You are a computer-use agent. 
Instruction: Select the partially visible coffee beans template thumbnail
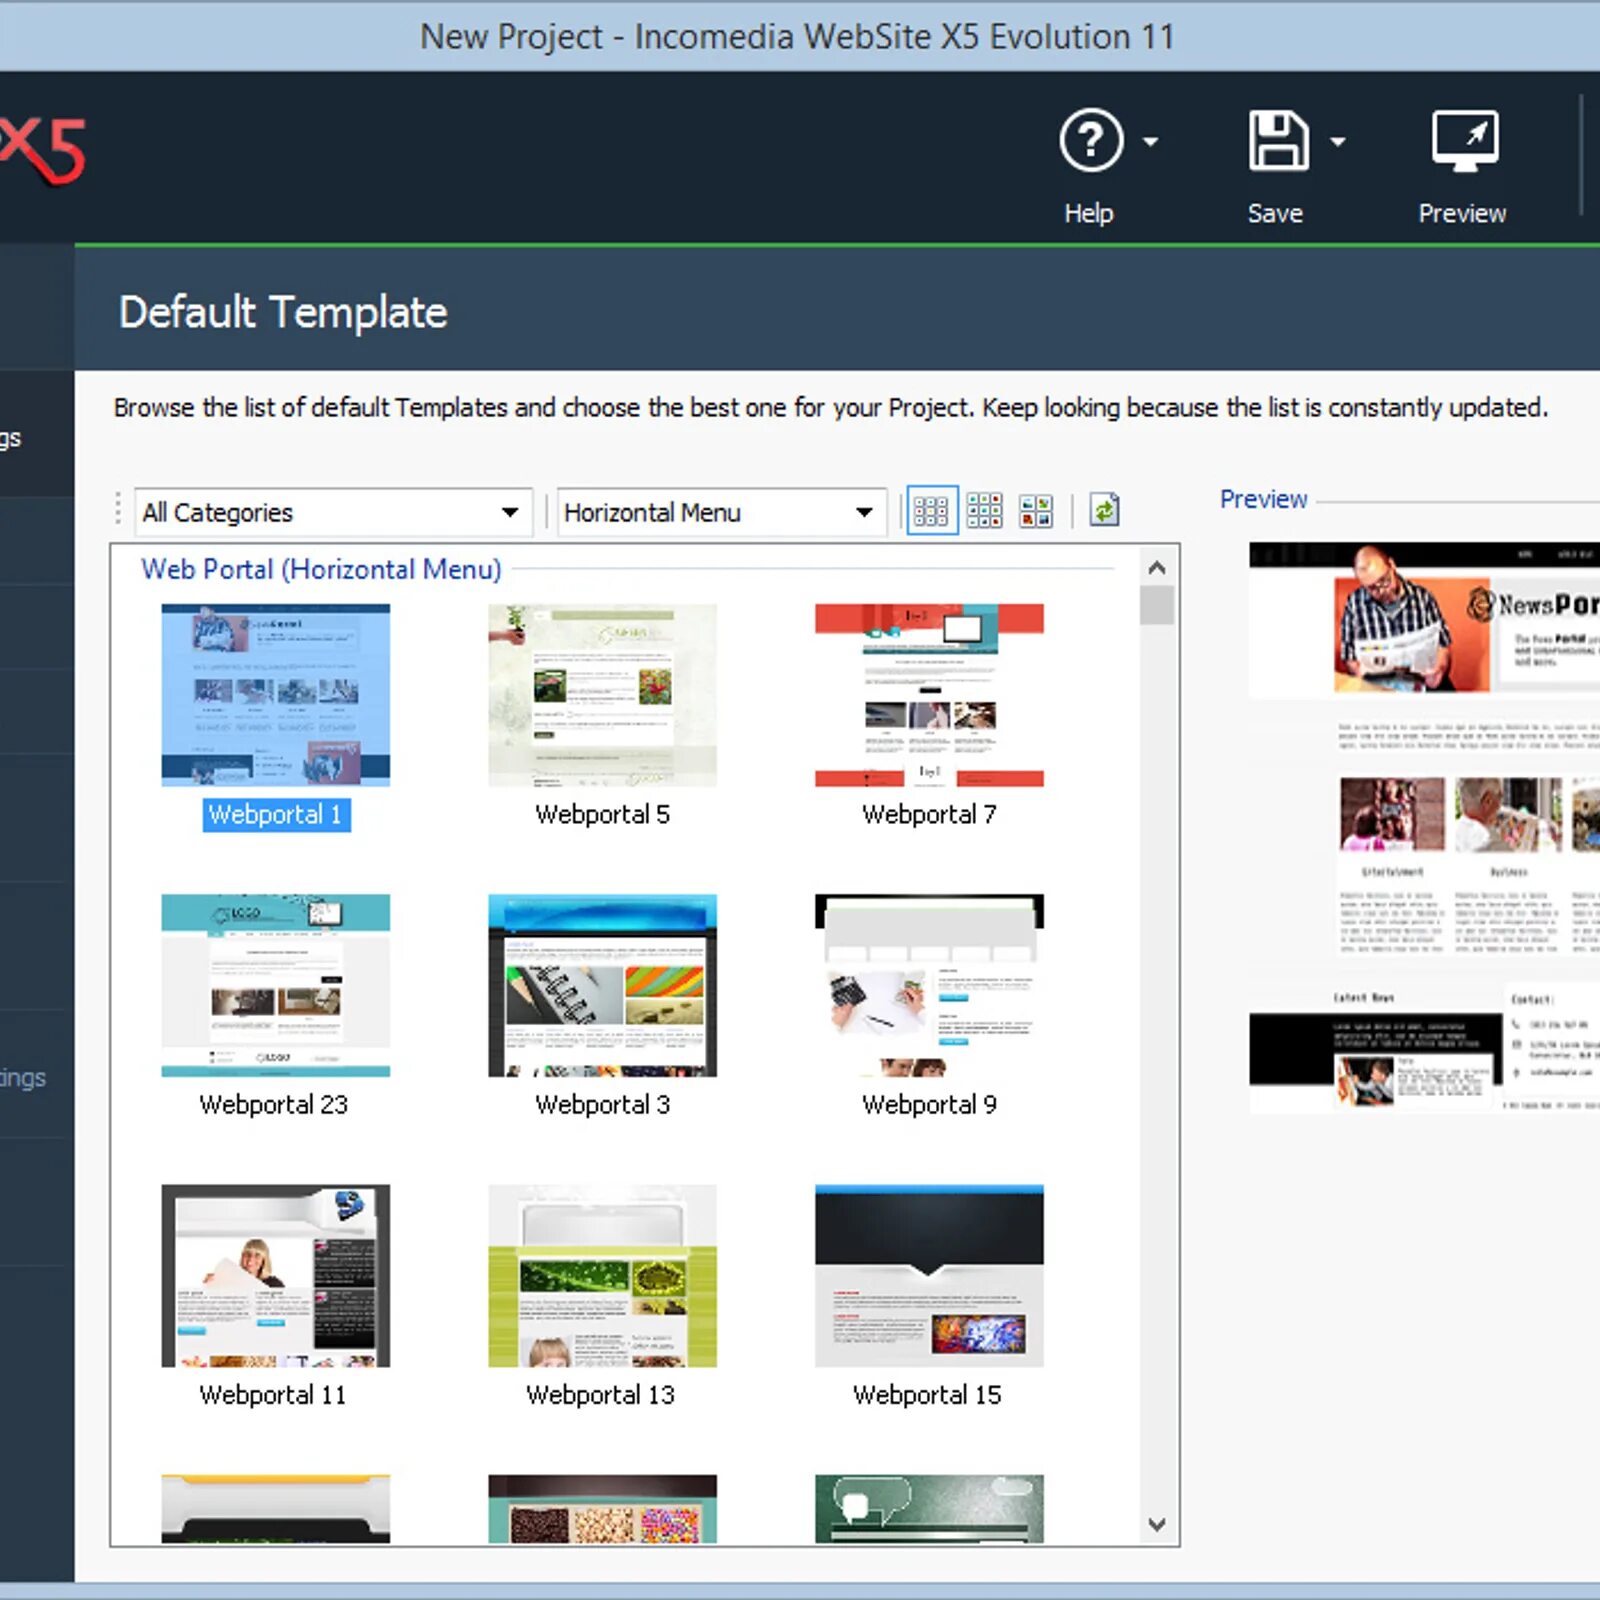pyautogui.click(x=603, y=1508)
